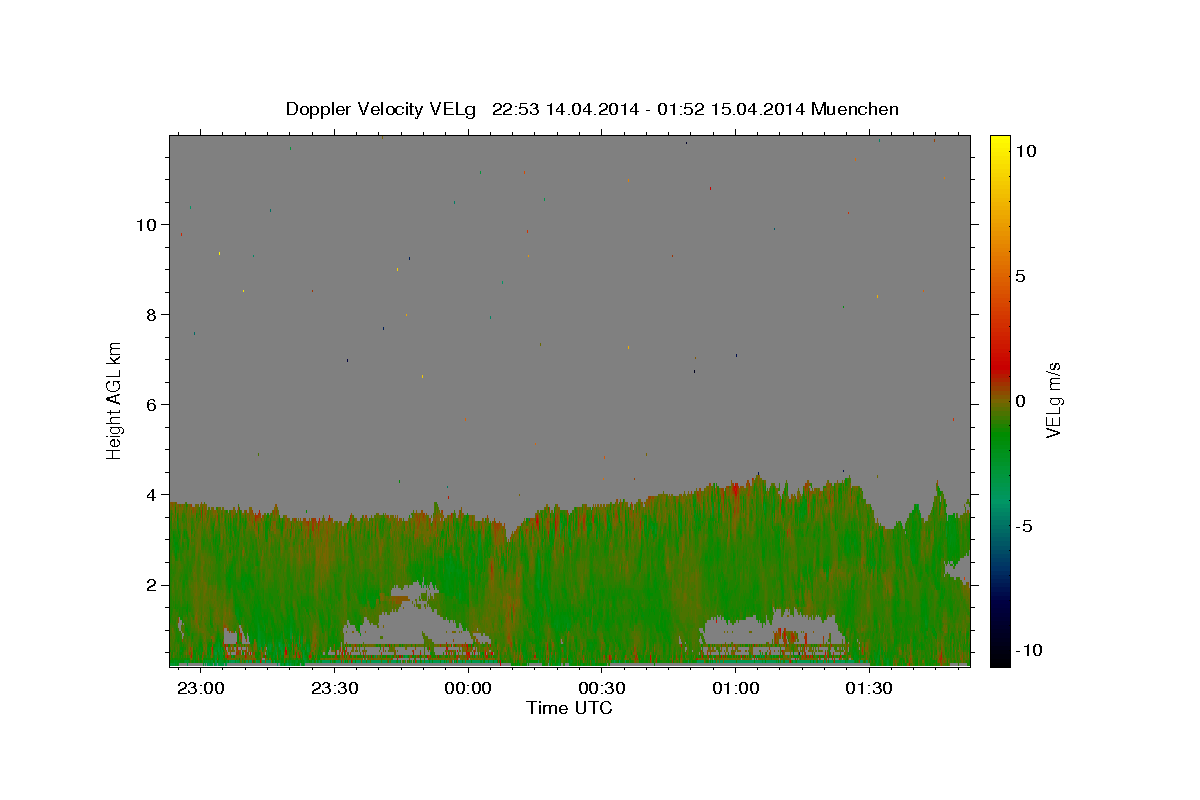Image resolution: width=1200 pixels, height=800 pixels.
Task: Click the Height AGL km axis title
Action: pos(115,401)
